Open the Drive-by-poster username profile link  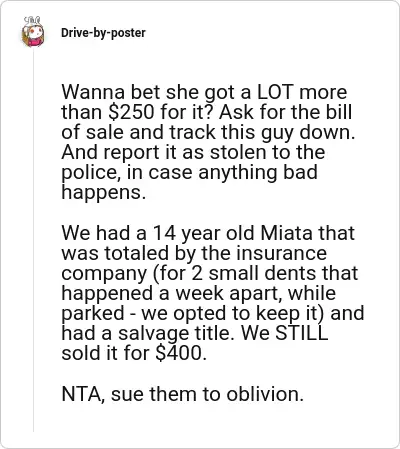coord(103,33)
